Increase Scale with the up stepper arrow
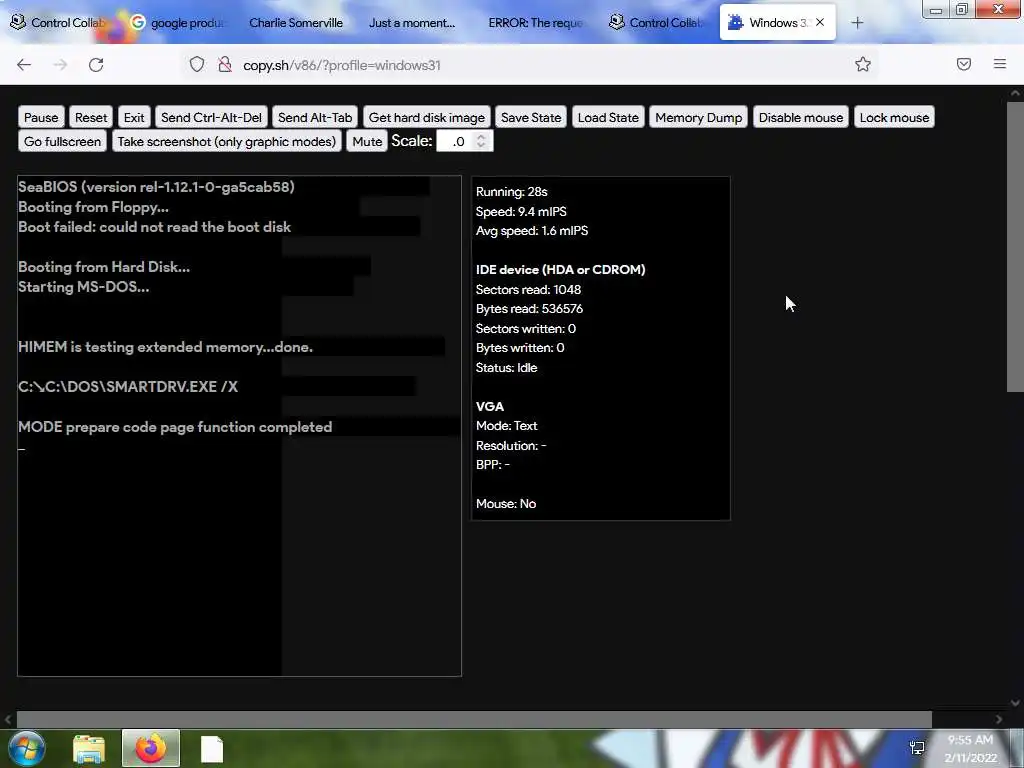The image size is (1024, 768). click(481, 136)
